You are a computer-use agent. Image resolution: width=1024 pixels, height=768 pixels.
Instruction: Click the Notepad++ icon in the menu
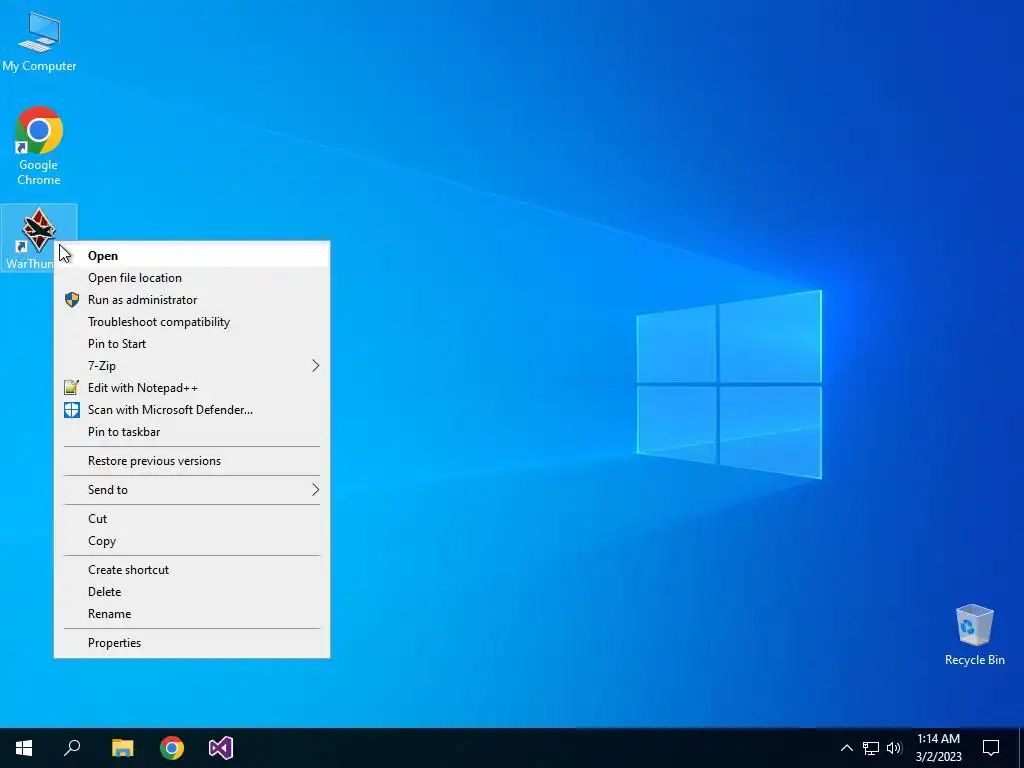(72, 388)
